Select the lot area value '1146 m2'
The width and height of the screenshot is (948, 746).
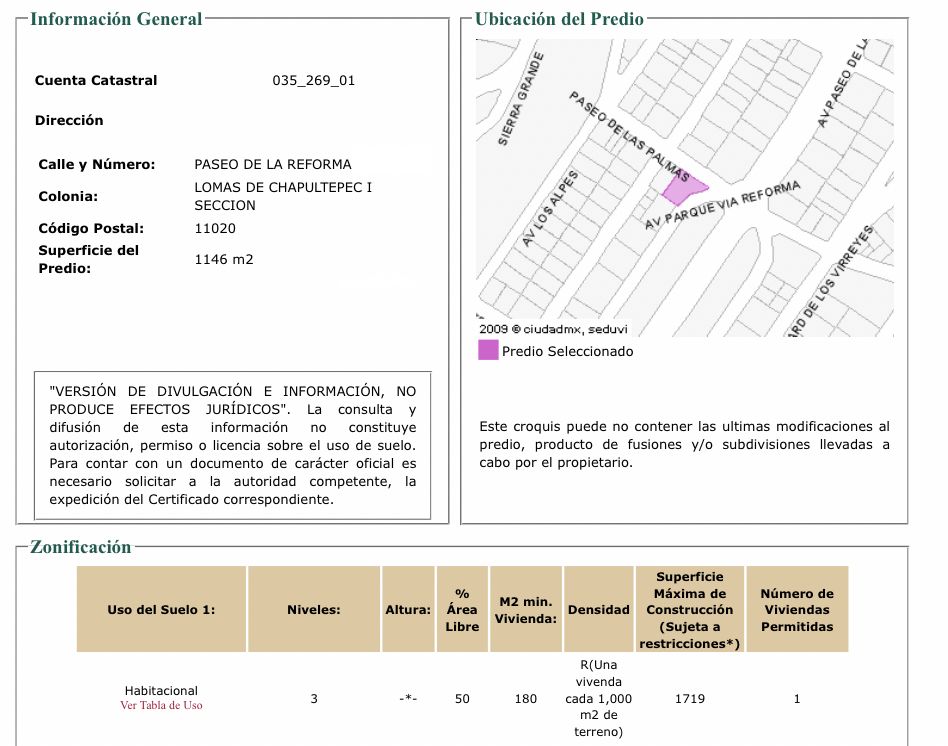pos(224,259)
